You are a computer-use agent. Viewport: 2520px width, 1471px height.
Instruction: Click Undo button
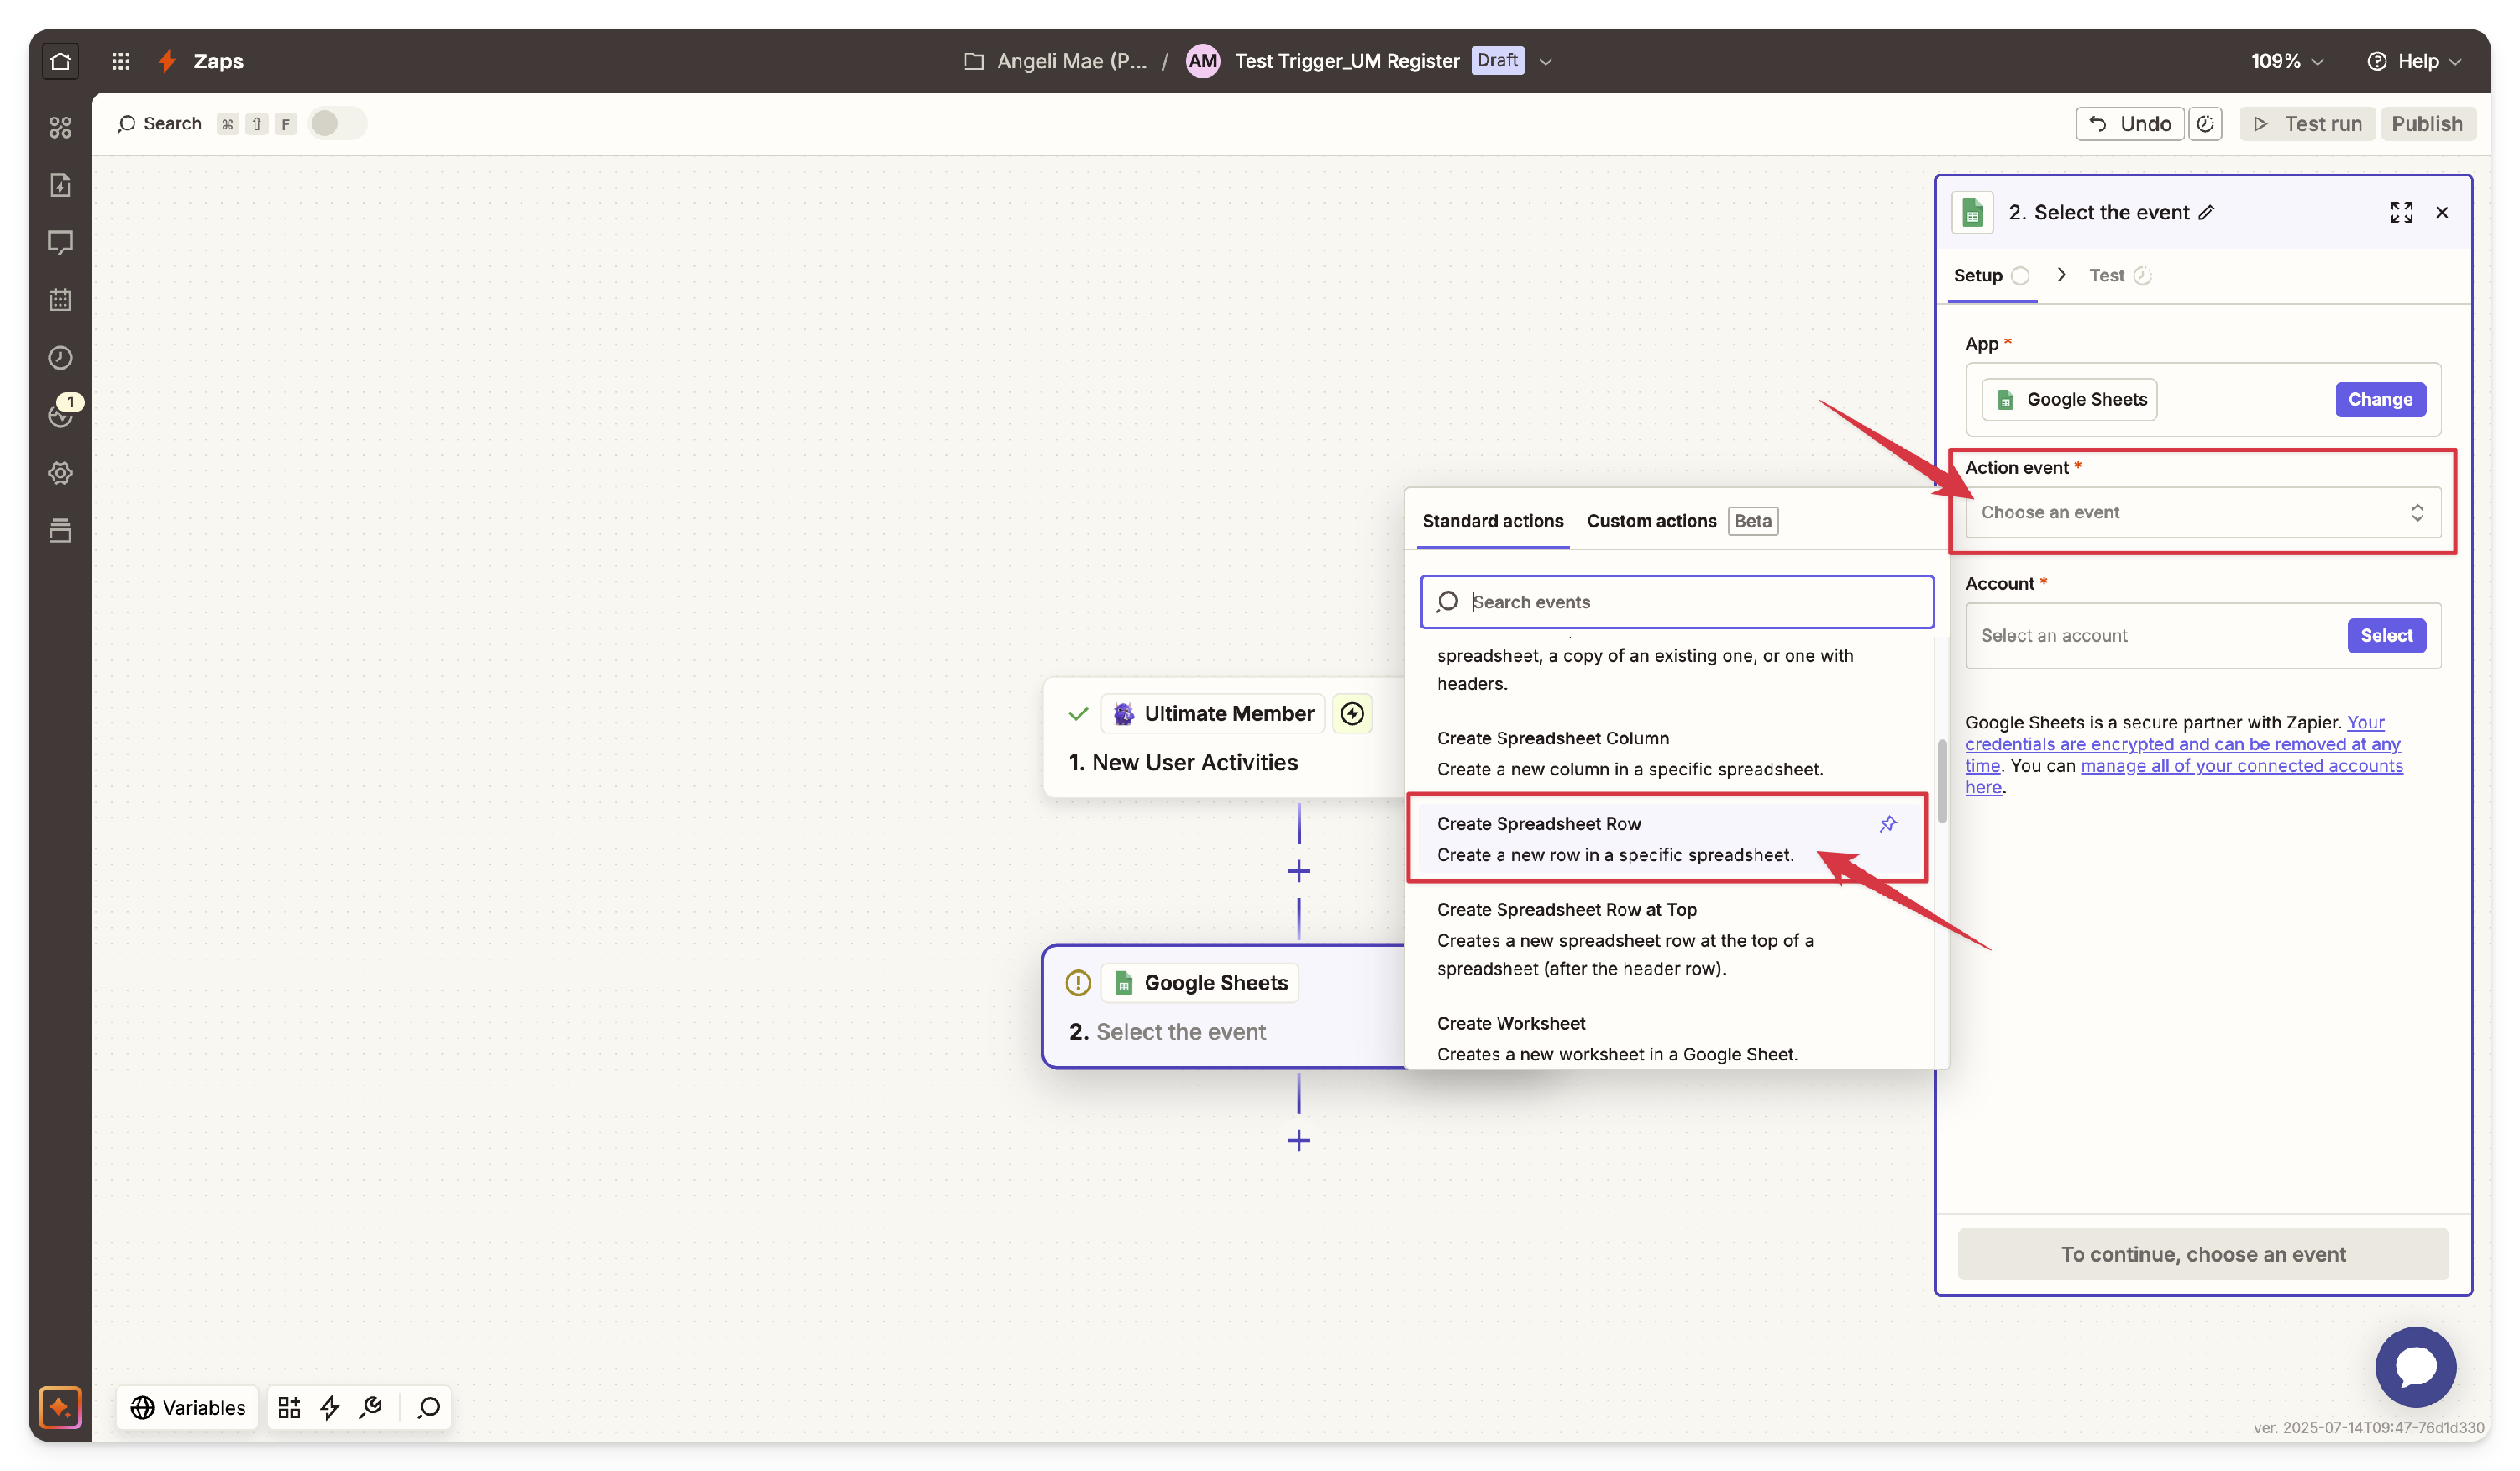point(2129,124)
